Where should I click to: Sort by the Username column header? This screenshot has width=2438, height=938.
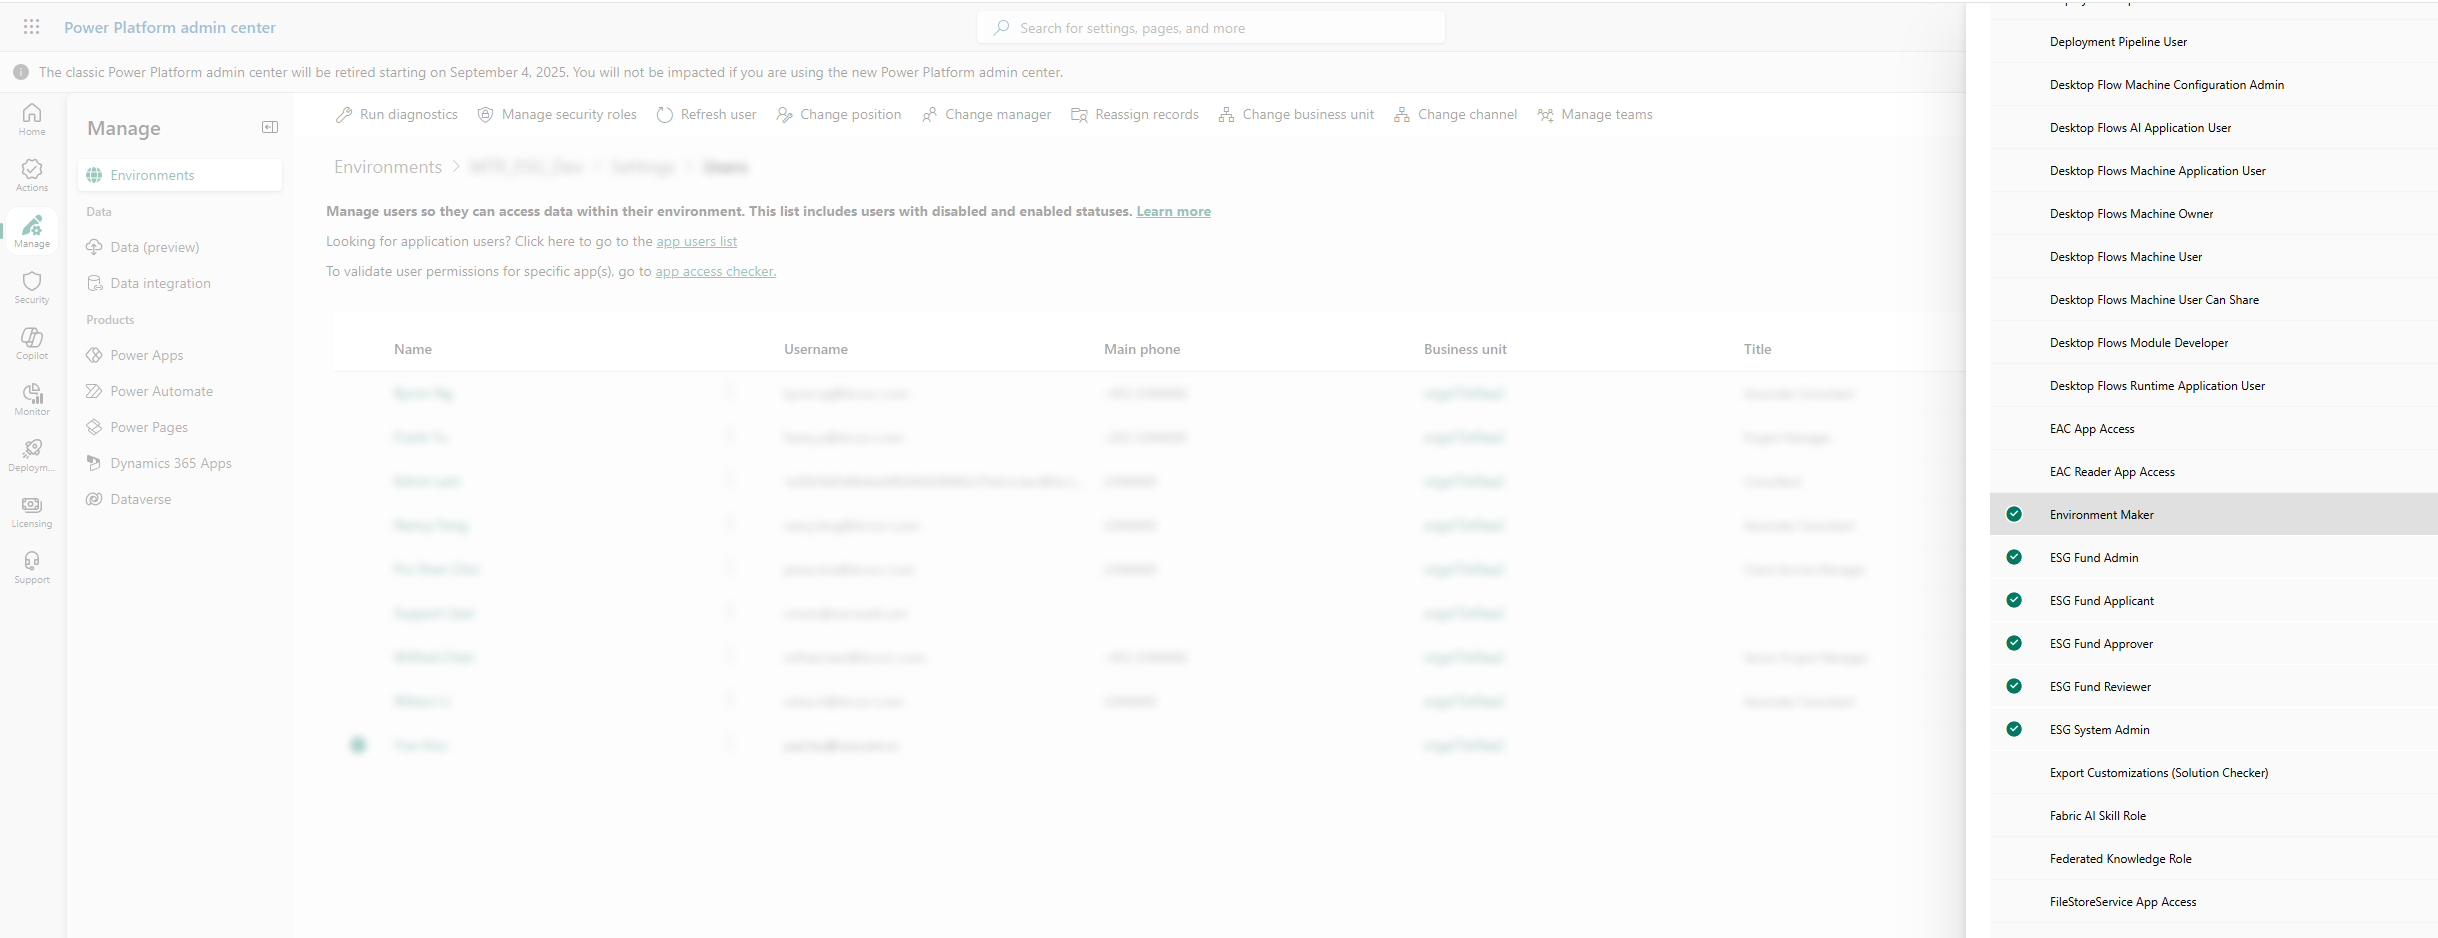point(816,349)
